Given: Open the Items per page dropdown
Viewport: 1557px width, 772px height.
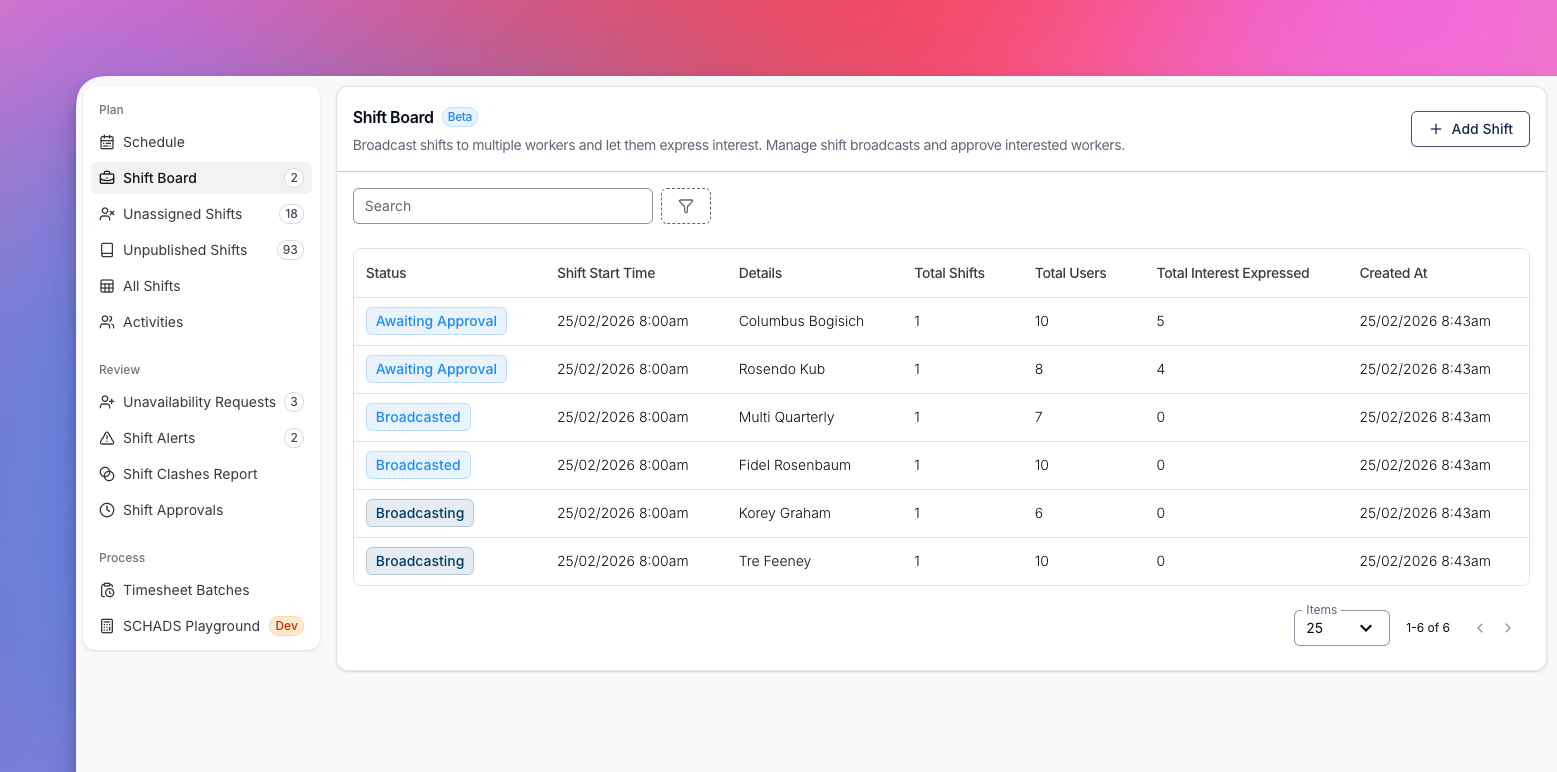Looking at the screenshot, I should 1341,628.
